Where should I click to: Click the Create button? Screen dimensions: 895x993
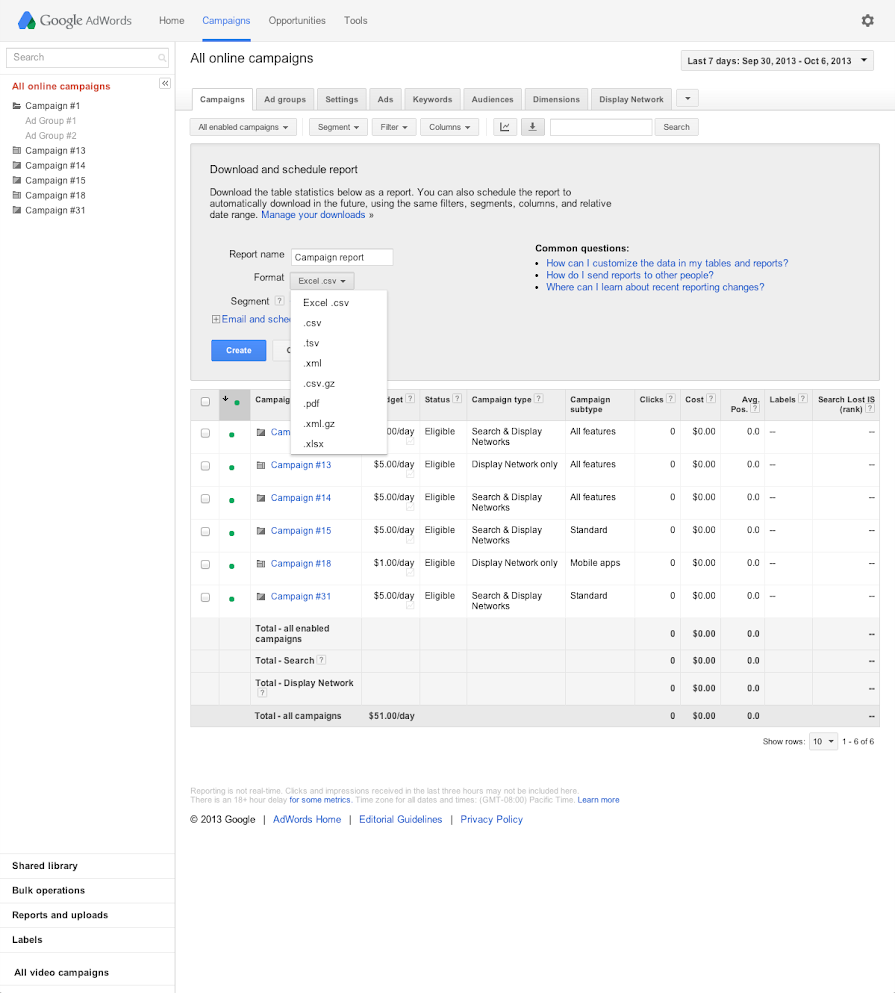(x=238, y=350)
